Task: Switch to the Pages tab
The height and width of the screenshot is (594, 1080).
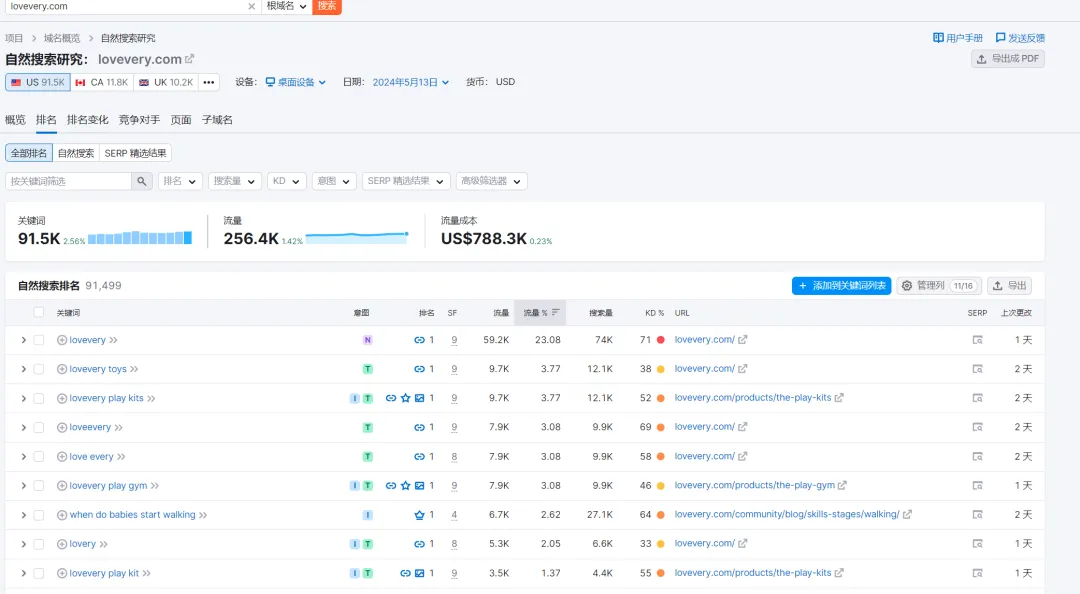Action: (x=181, y=120)
